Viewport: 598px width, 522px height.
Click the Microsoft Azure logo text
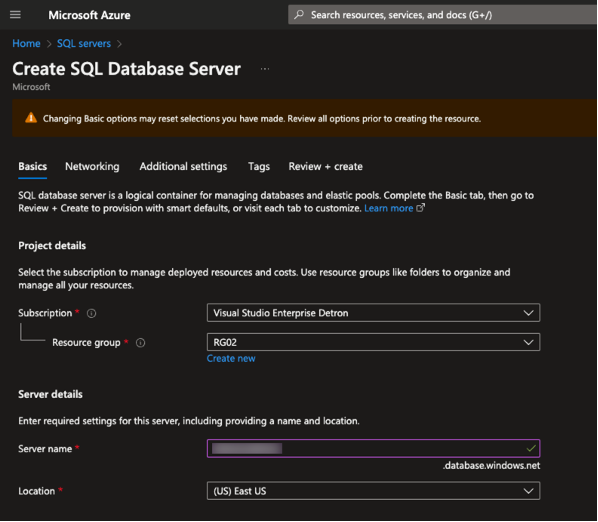tap(89, 15)
